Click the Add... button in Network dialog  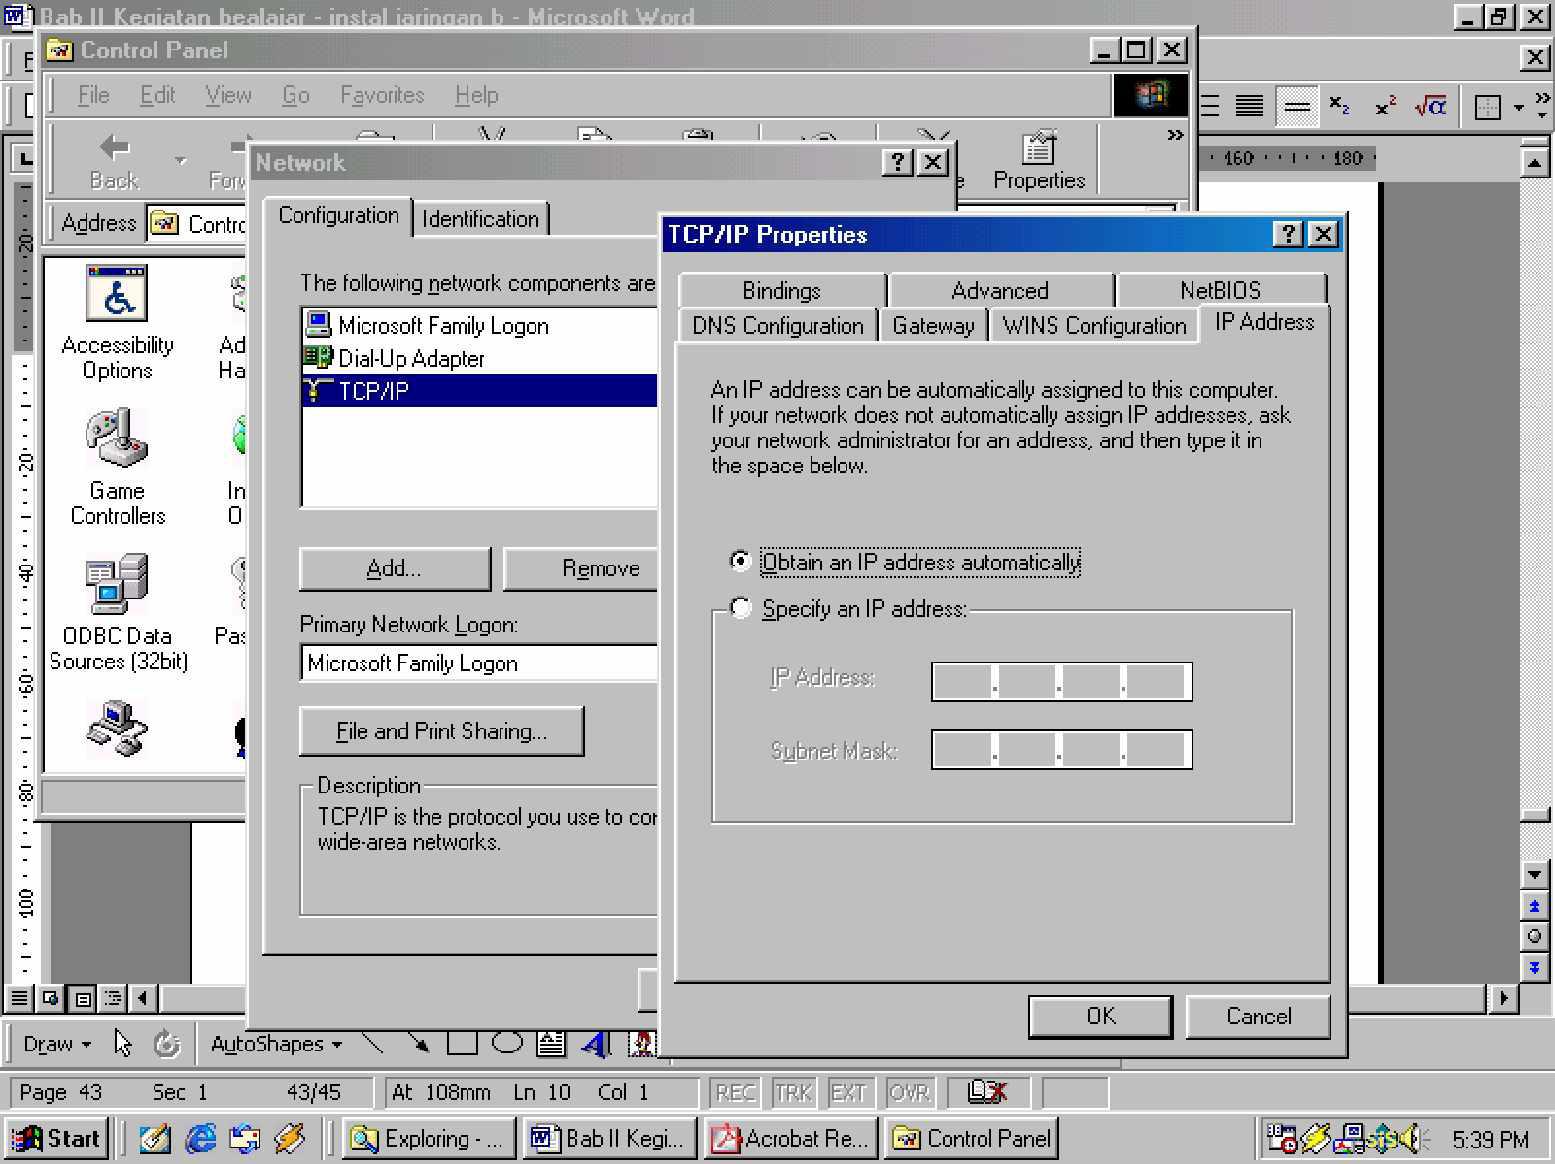tap(394, 568)
